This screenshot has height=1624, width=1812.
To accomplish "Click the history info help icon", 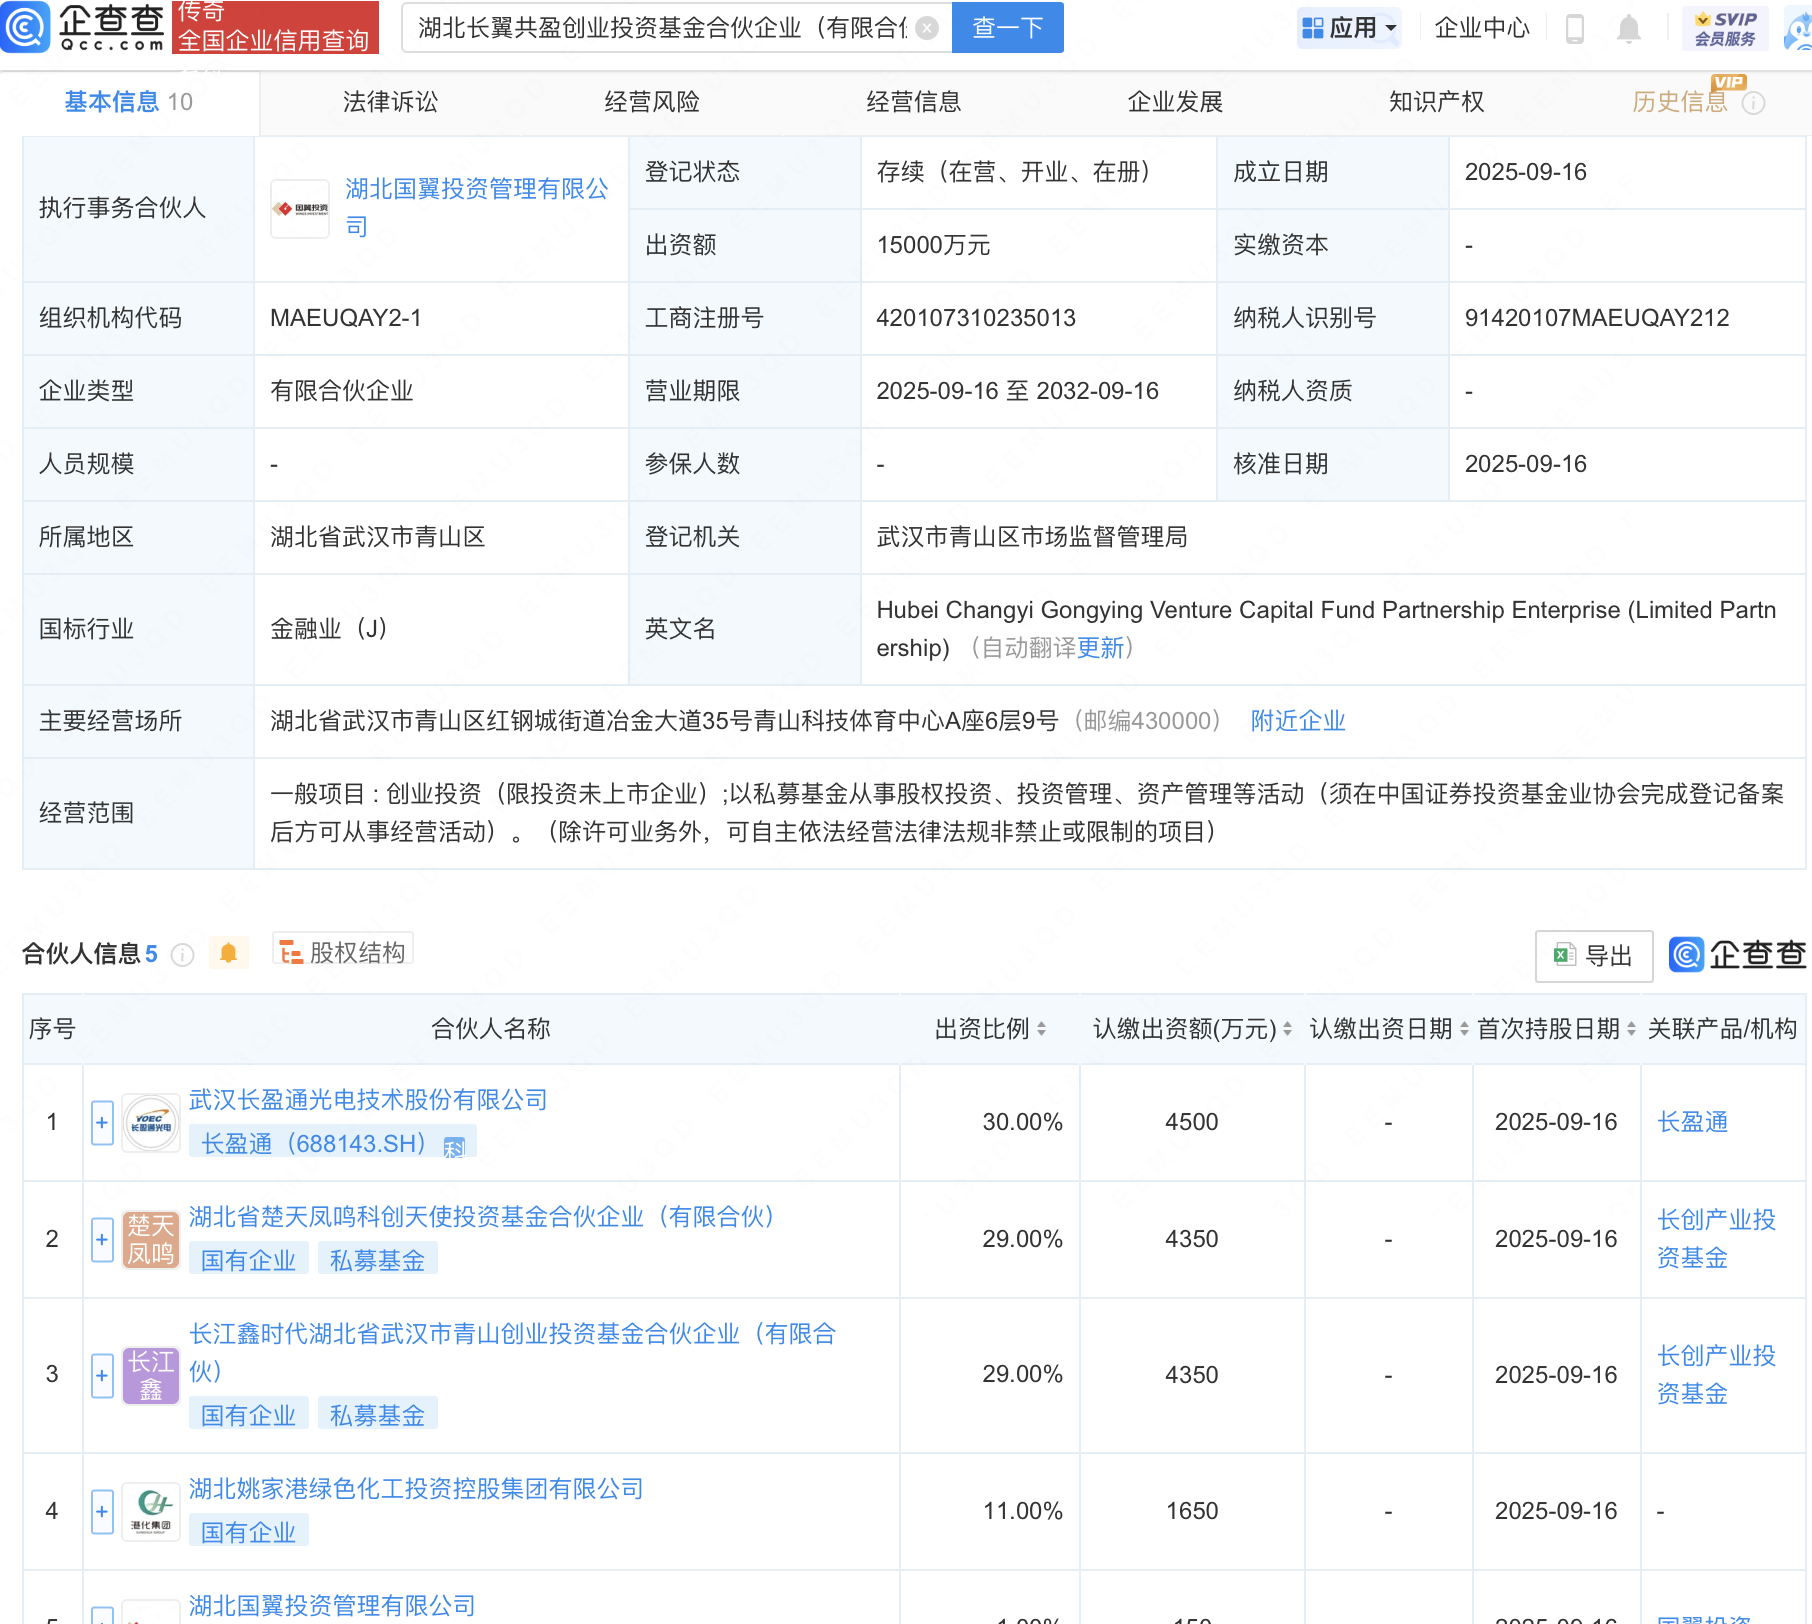I will point(1753,102).
